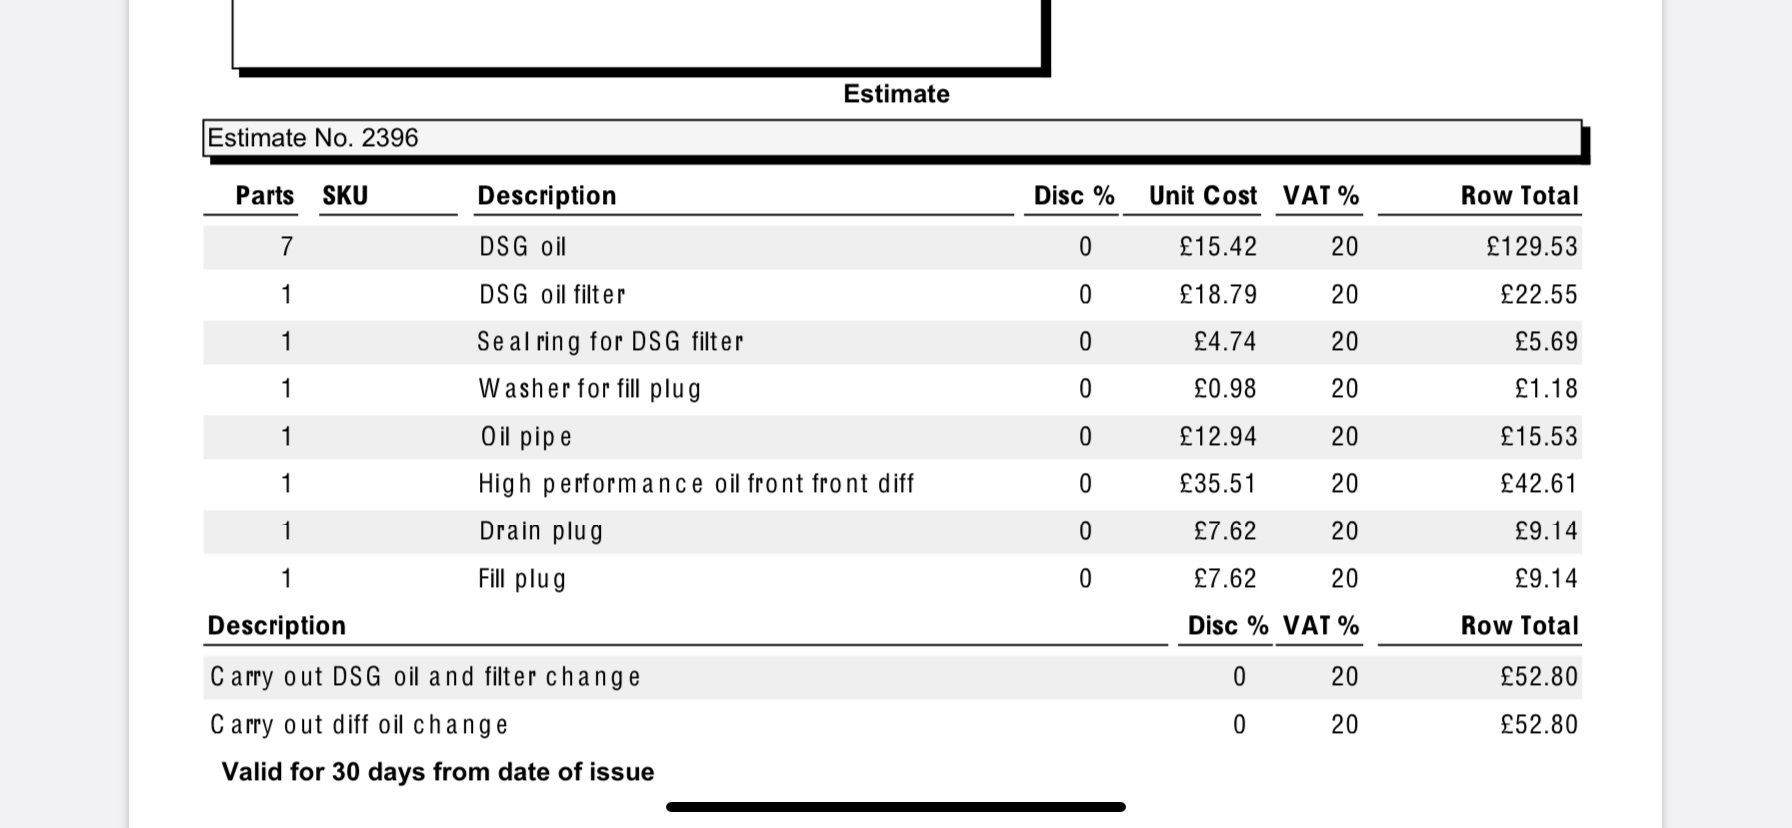Viewport: 1792px width, 828px height.
Task: Click the Estimate heading above the table
Action: point(896,94)
